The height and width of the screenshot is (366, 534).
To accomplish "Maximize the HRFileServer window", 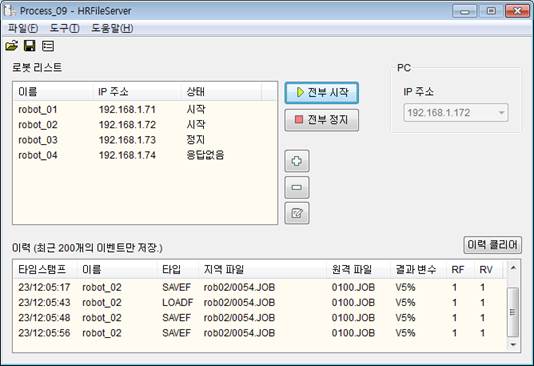I will click(x=491, y=11).
